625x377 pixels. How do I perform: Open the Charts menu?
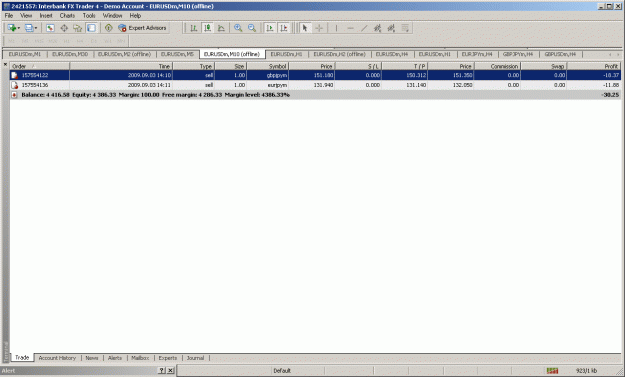coord(67,16)
